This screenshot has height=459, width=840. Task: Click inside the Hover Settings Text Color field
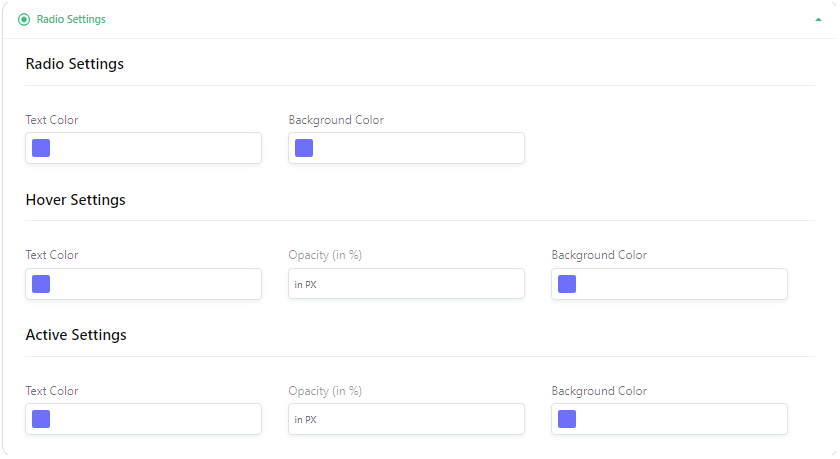tap(144, 284)
